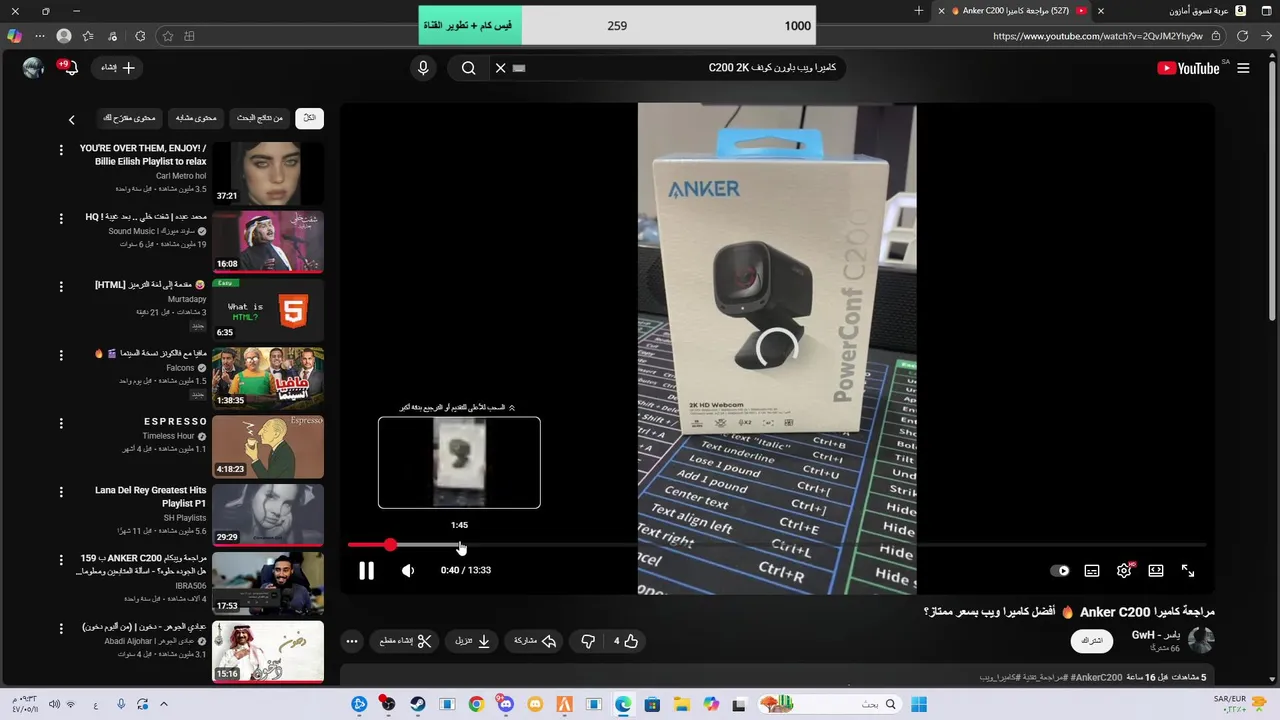Open the GwH channel name link
The height and width of the screenshot is (720, 1280).
[1156, 635]
